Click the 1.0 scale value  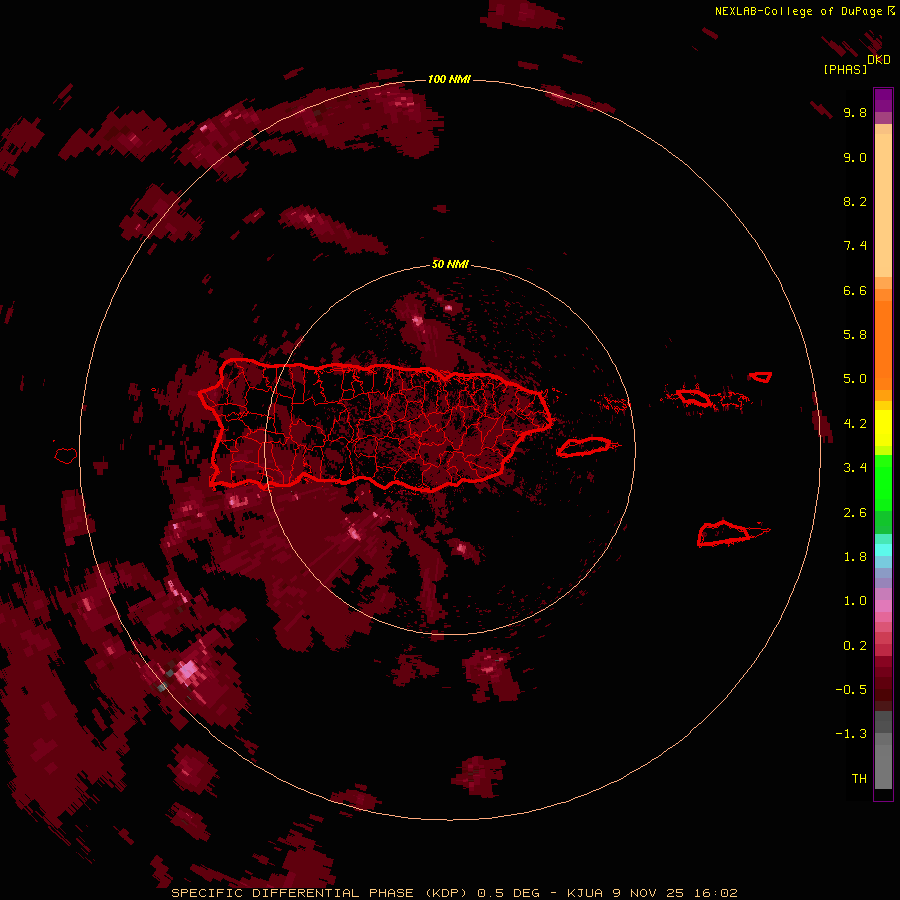tap(855, 601)
